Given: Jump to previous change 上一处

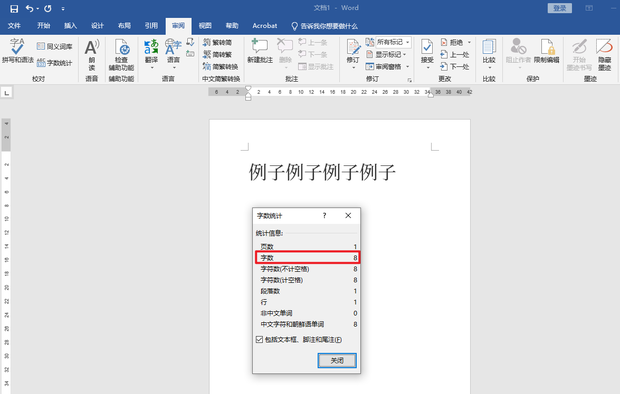Looking at the screenshot, I should pos(455,54).
